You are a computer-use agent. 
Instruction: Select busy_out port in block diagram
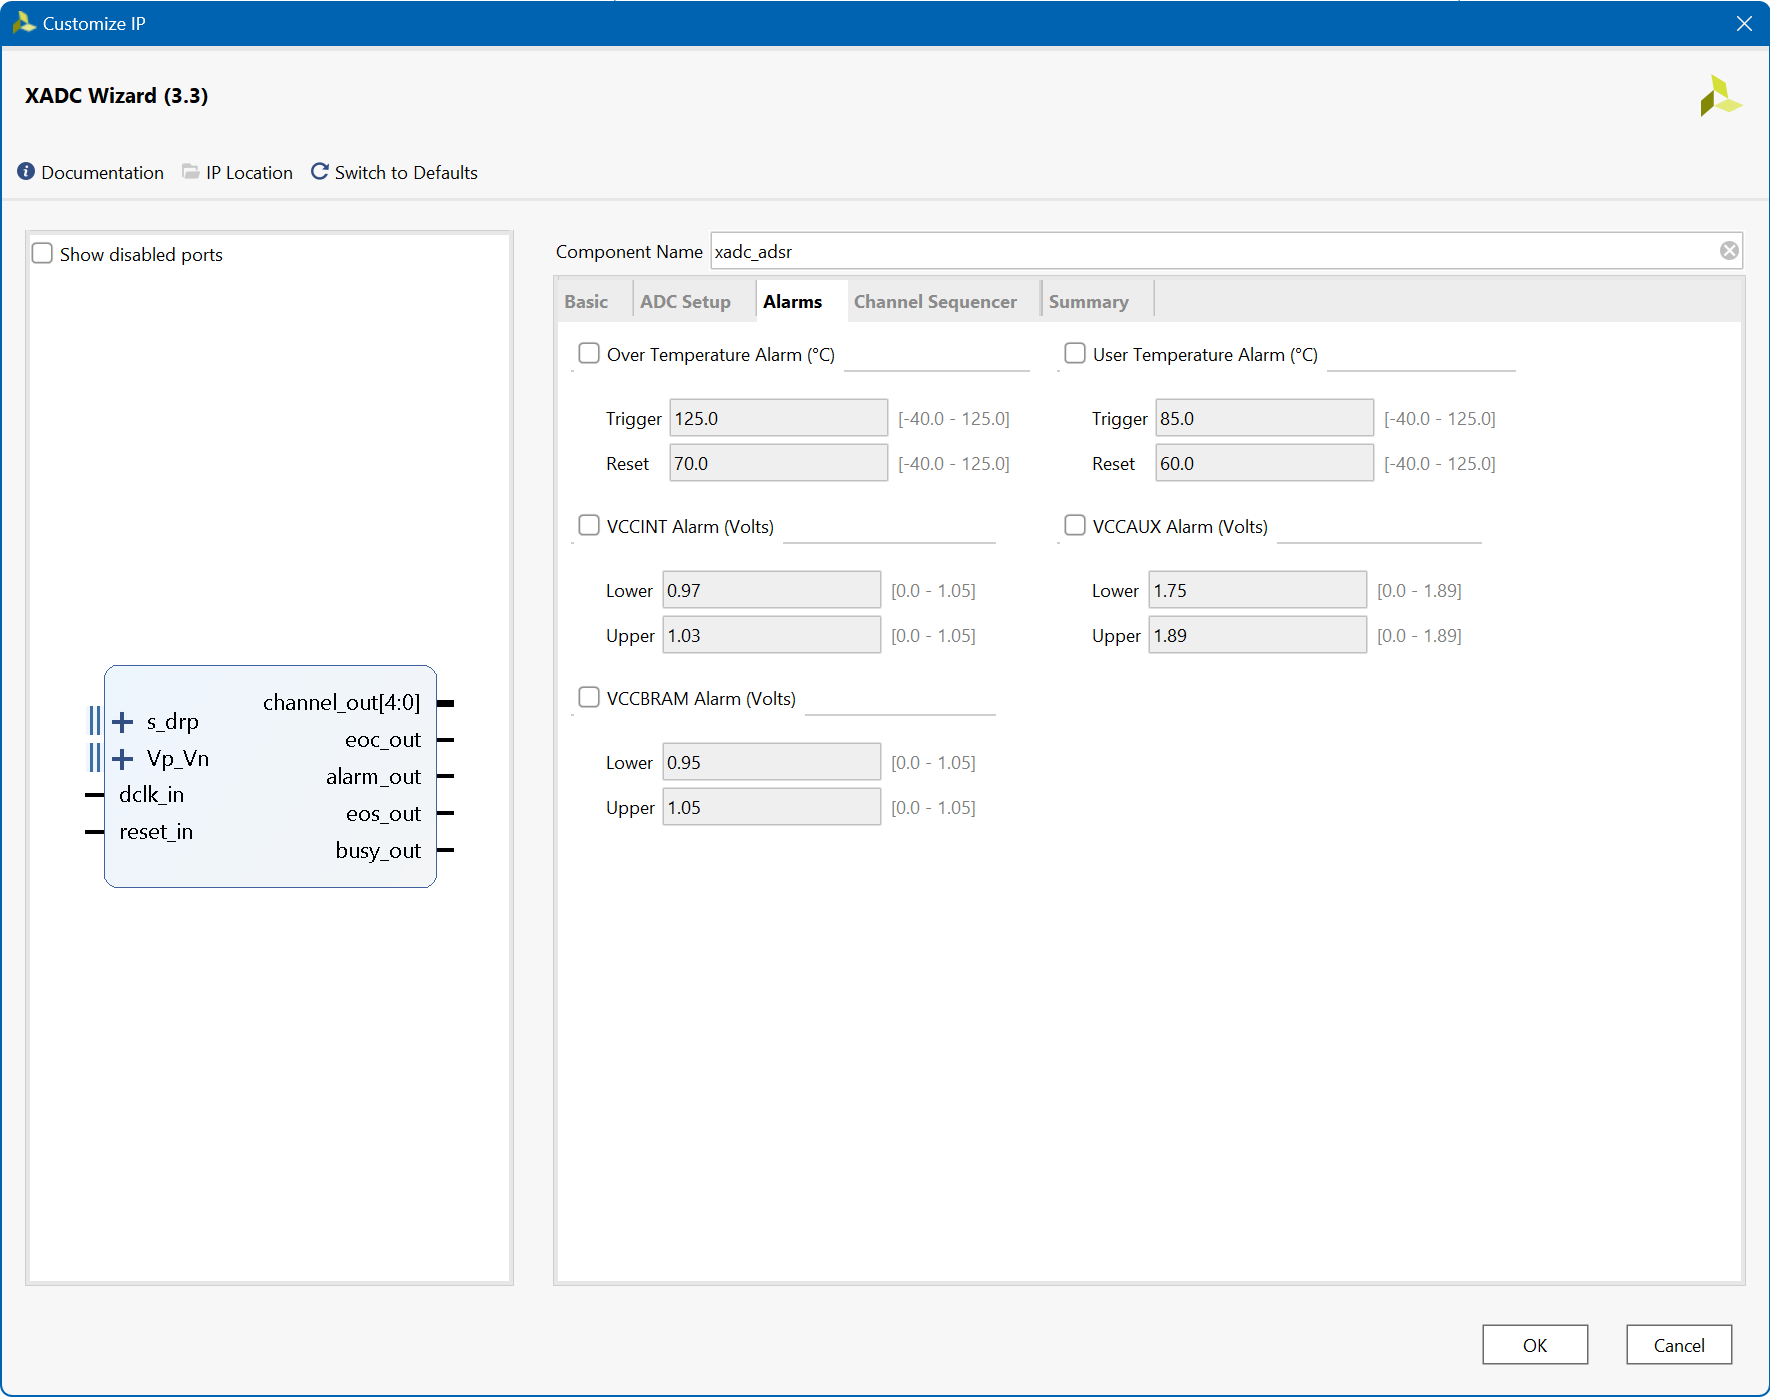pyautogui.click(x=378, y=851)
